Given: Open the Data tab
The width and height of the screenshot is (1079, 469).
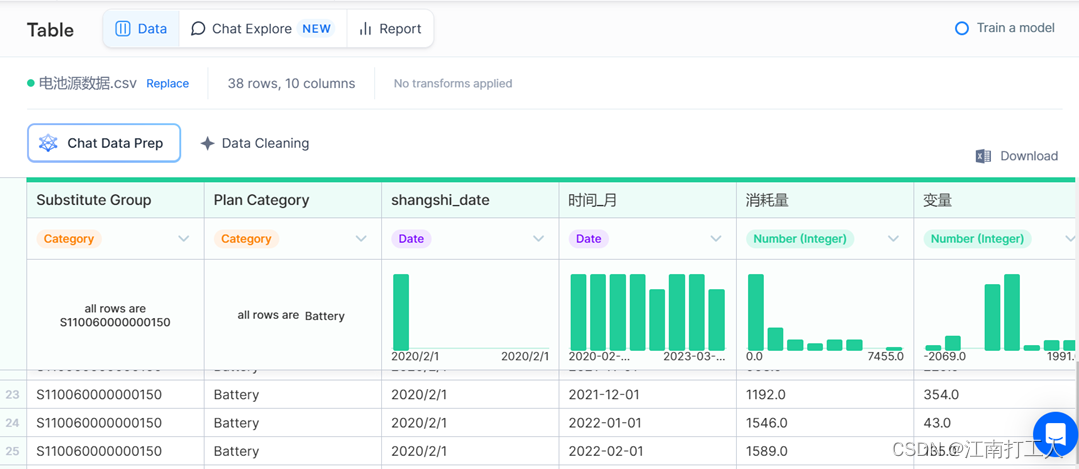Looking at the screenshot, I should 141,29.
